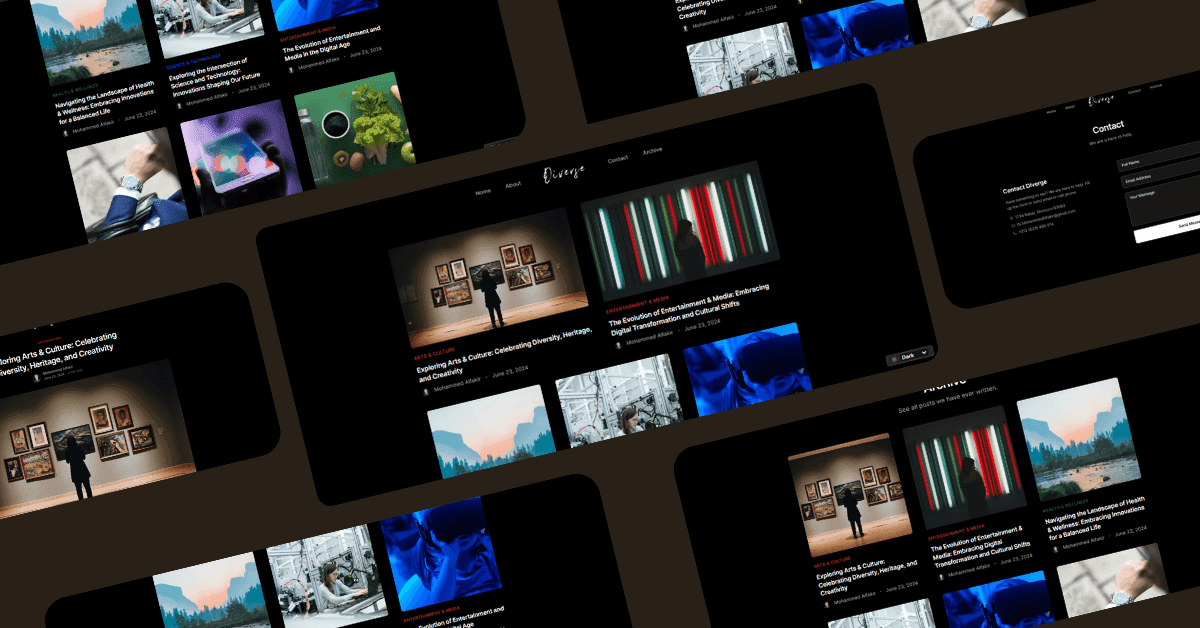The height and width of the screenshot is (628, 1200).
Task: Expand the theme selector chevron dropdown
Action: tap(924, 352)
